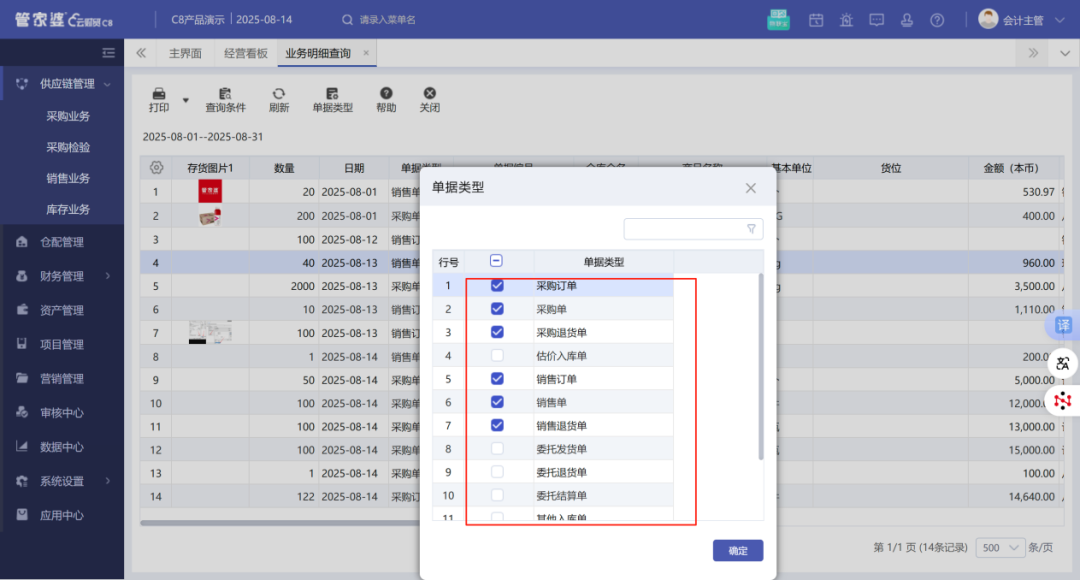Uncheck the 采购订单 checkbox

(497, 286)
